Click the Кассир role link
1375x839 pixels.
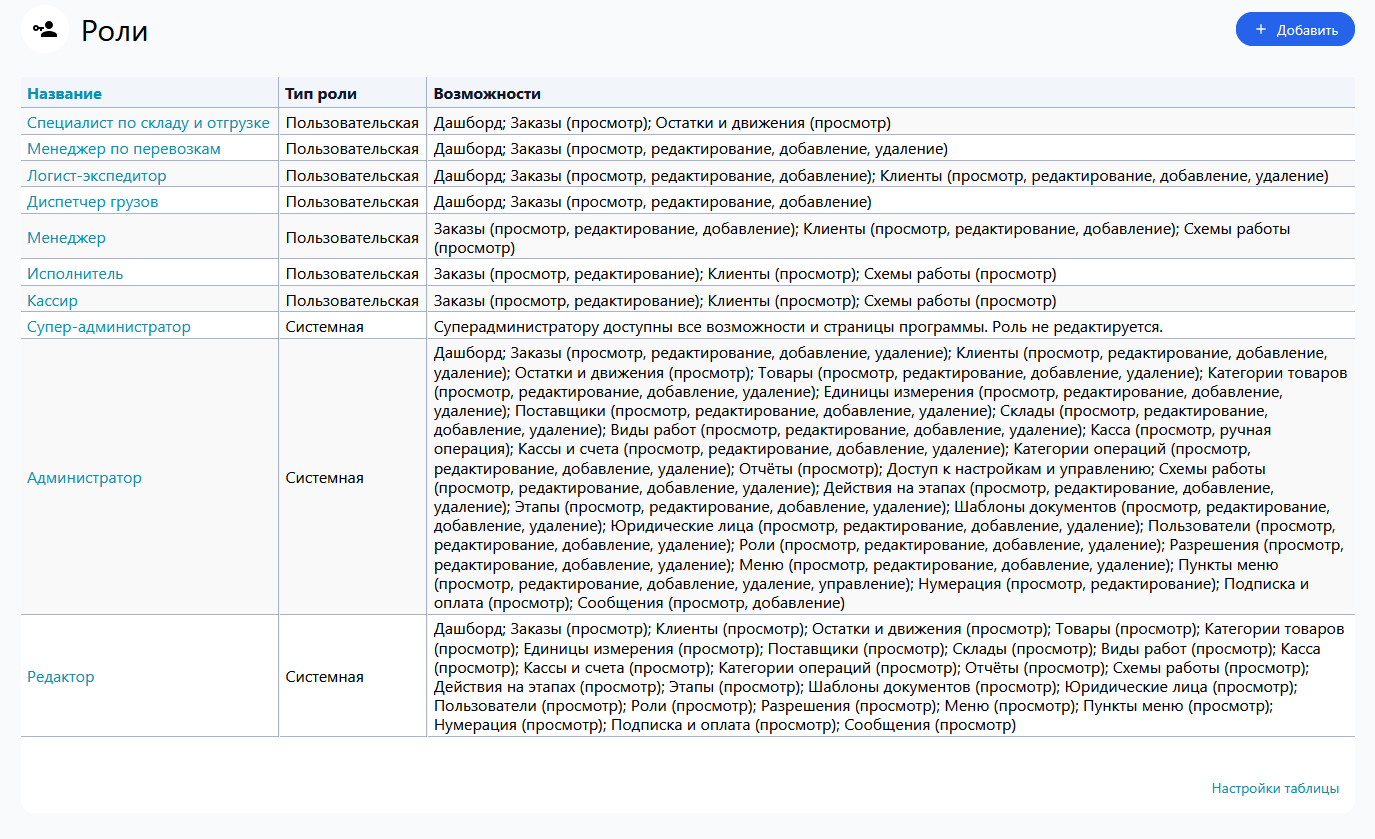[x=52, y=301]
